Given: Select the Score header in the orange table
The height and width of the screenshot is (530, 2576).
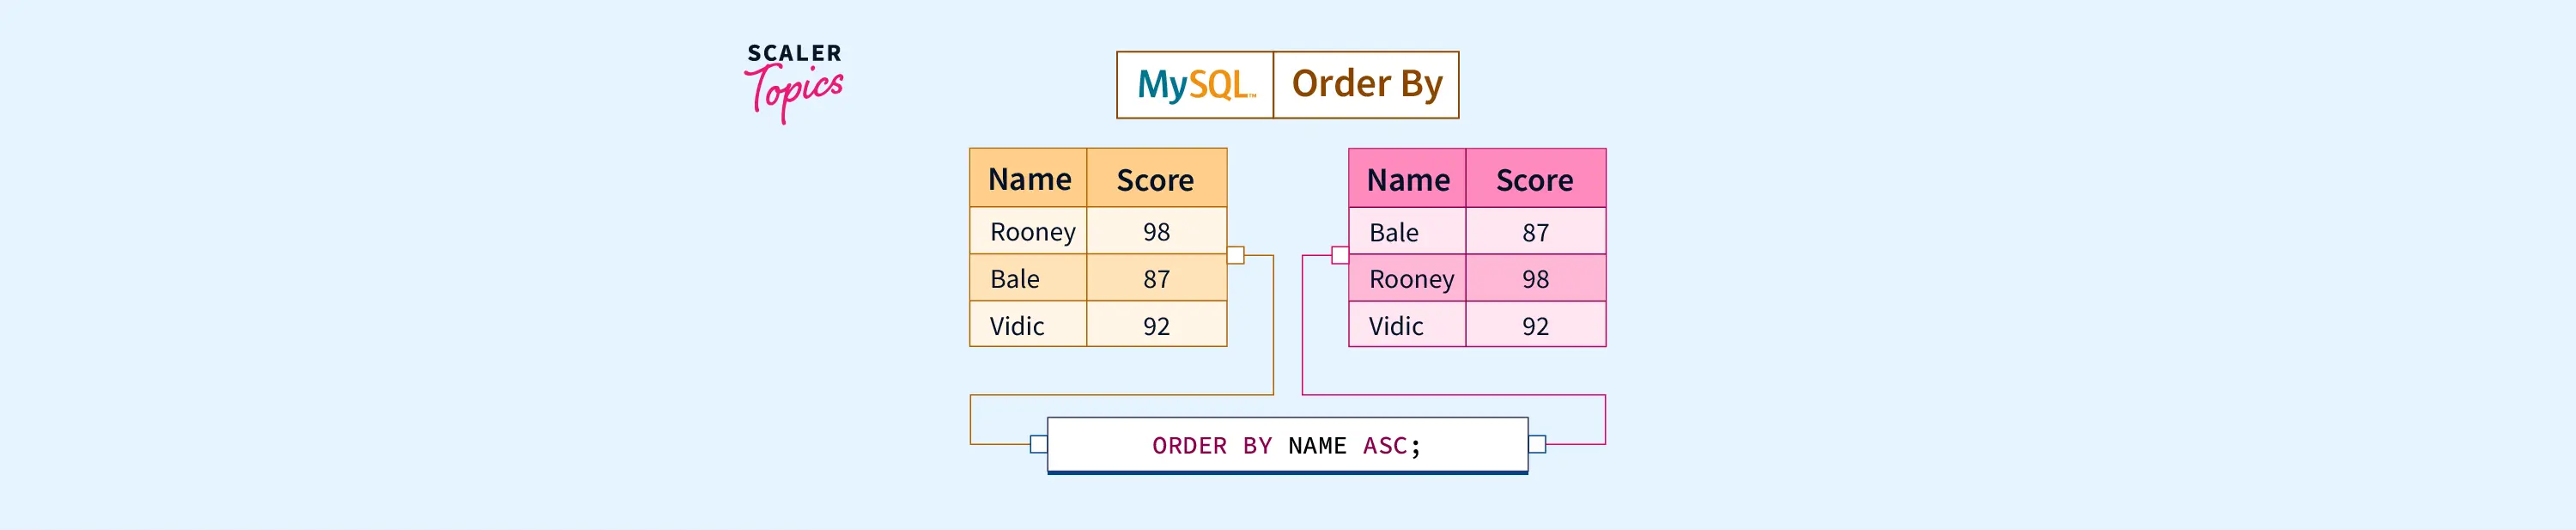Looking at the screenshot, I should pos(1155,180).
